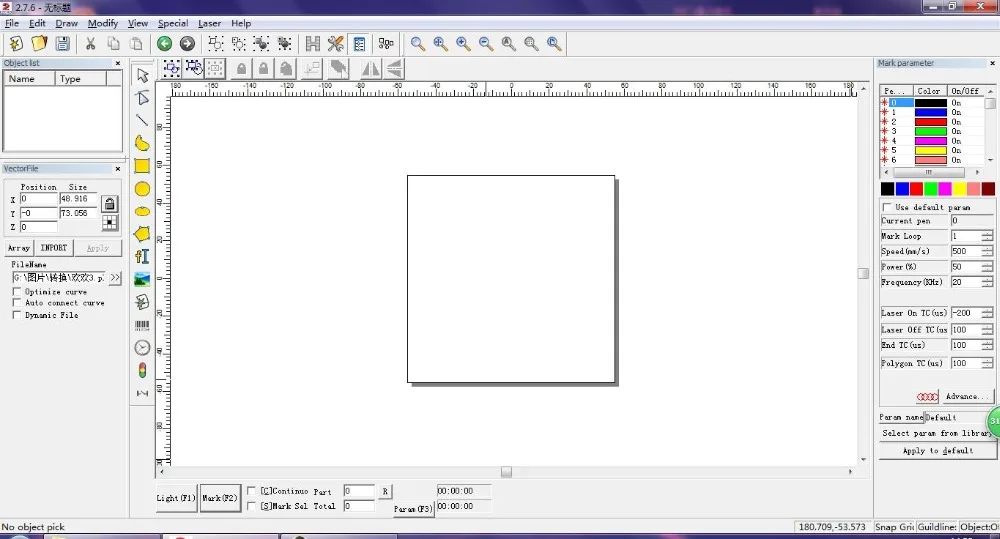Click the Array button

tap(18, 247)
